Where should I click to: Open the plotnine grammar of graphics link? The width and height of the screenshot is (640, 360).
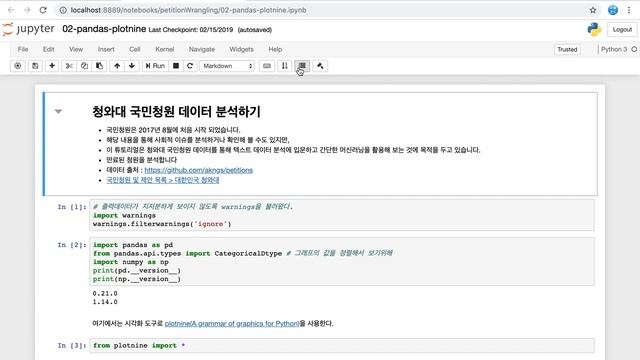point(232,323)
